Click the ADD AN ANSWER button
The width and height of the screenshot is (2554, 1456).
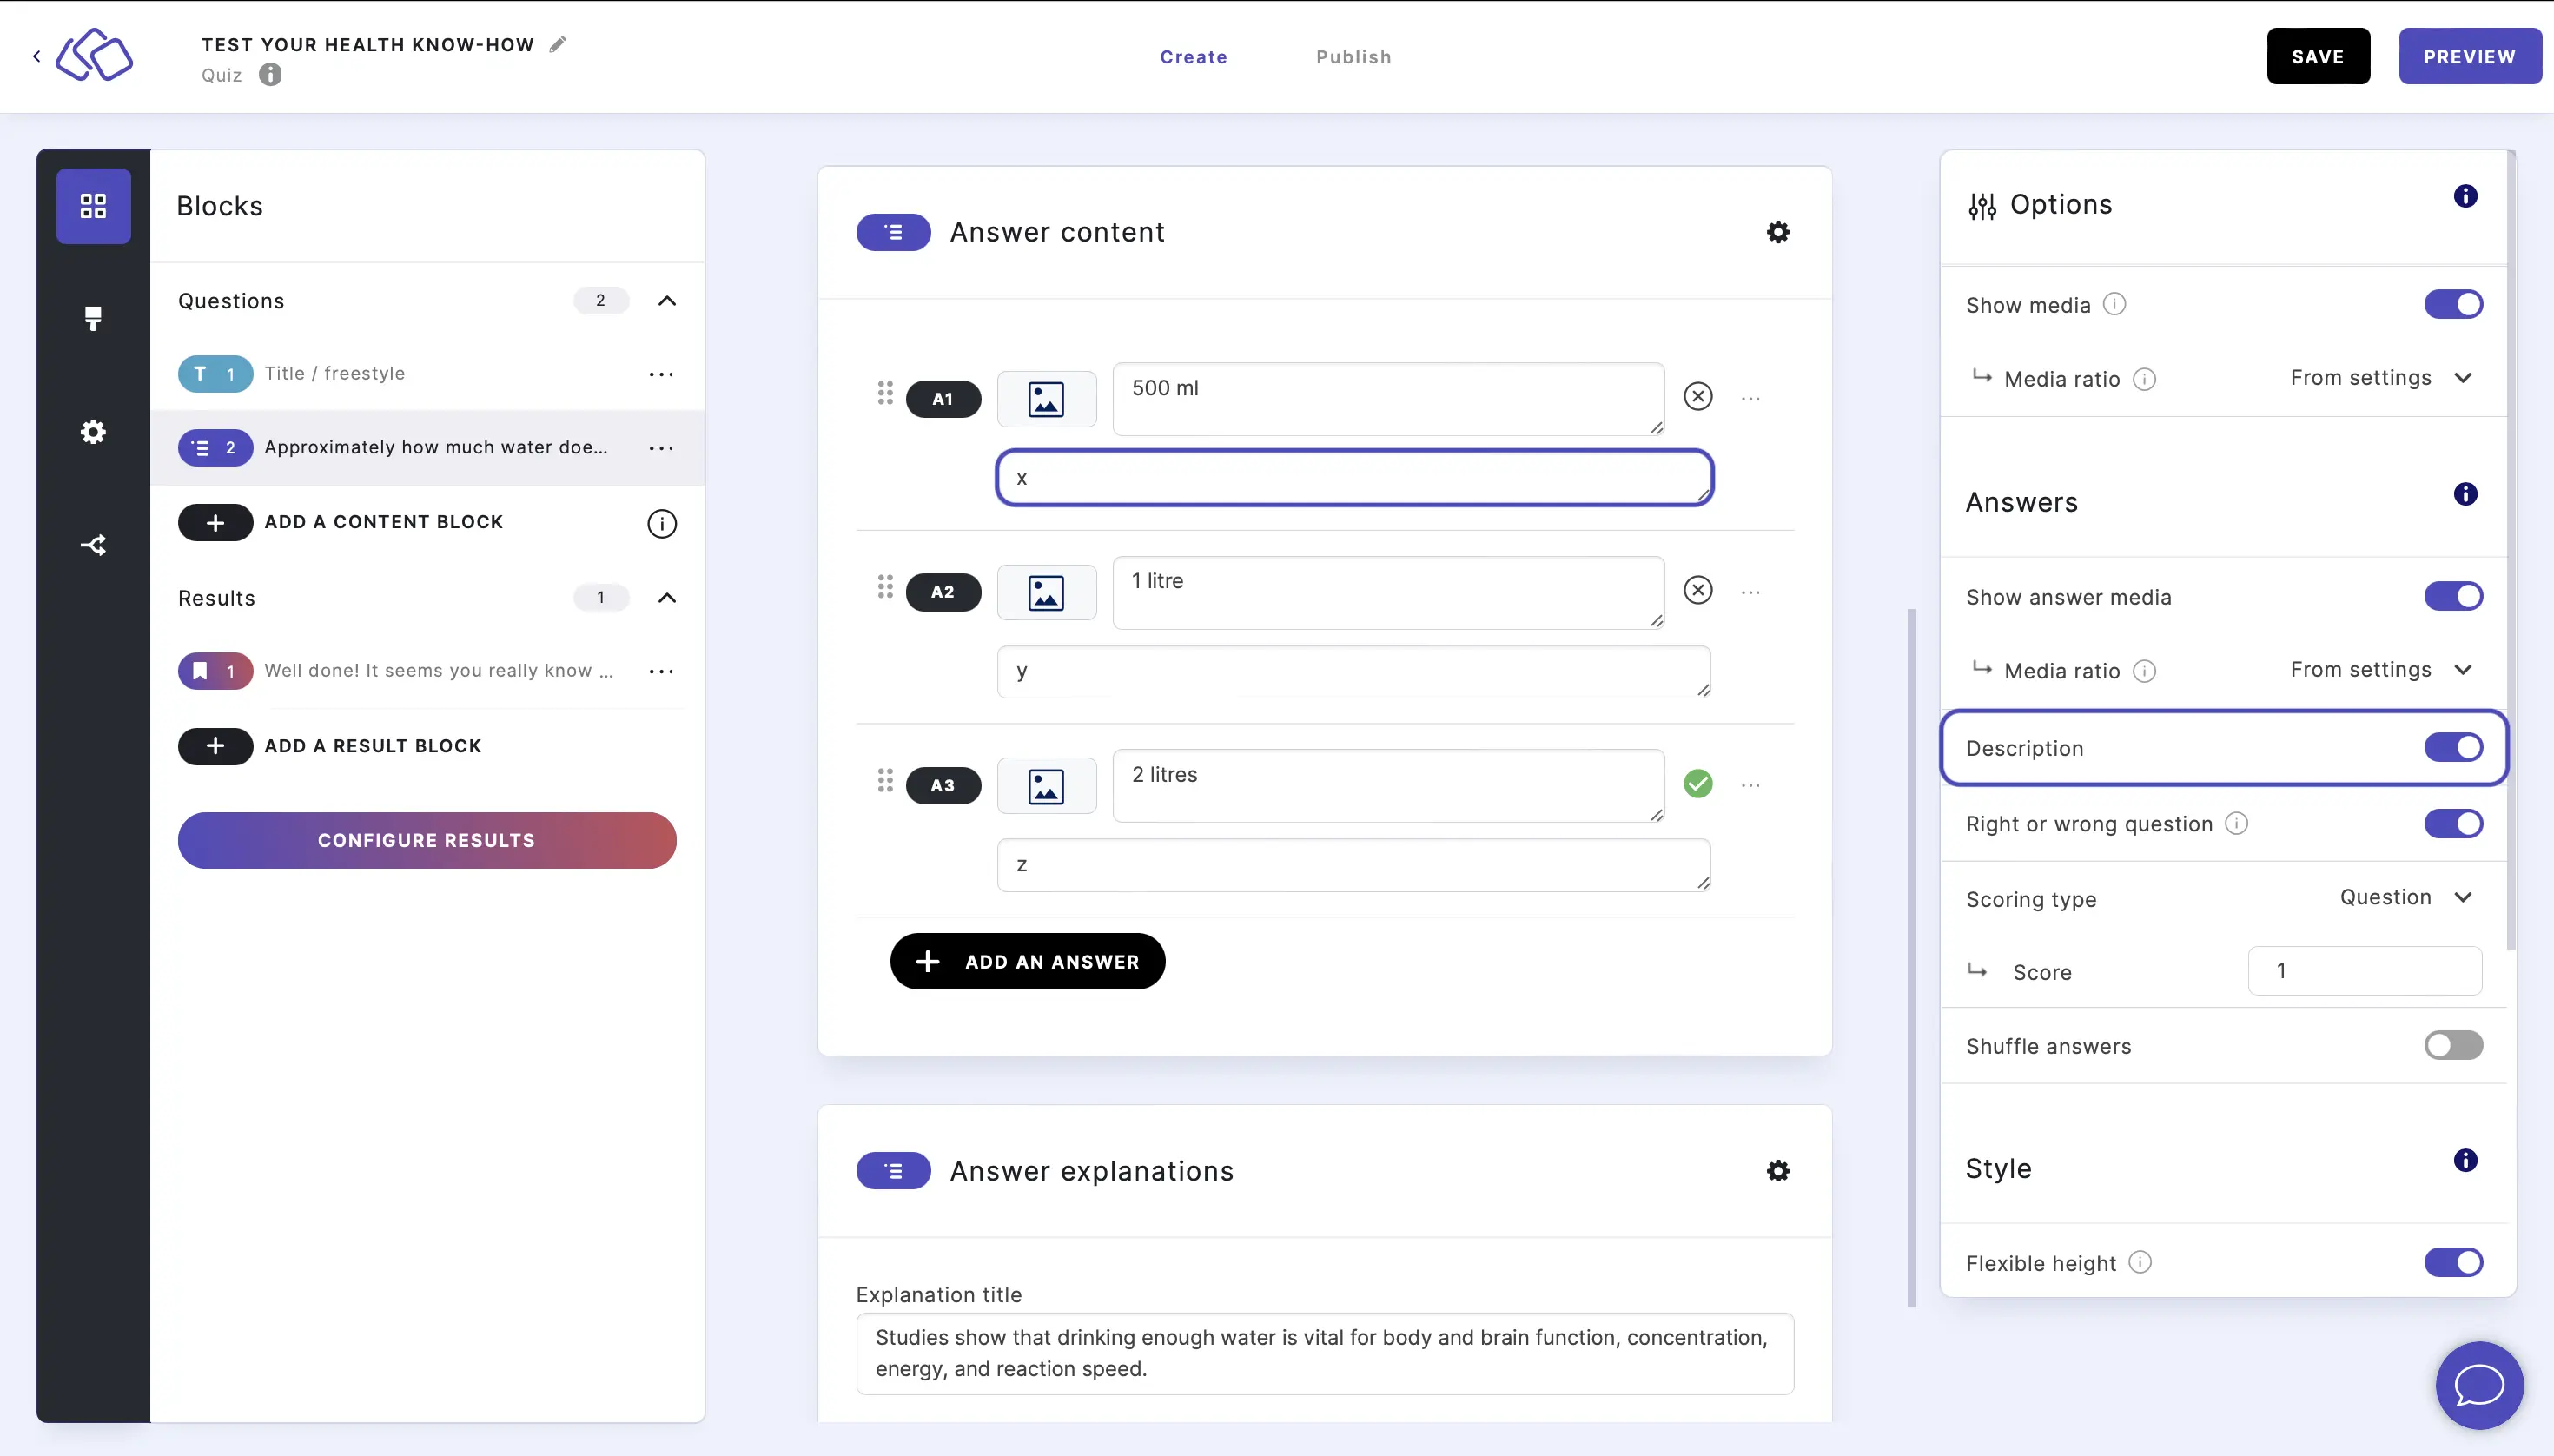(1028, 962)
